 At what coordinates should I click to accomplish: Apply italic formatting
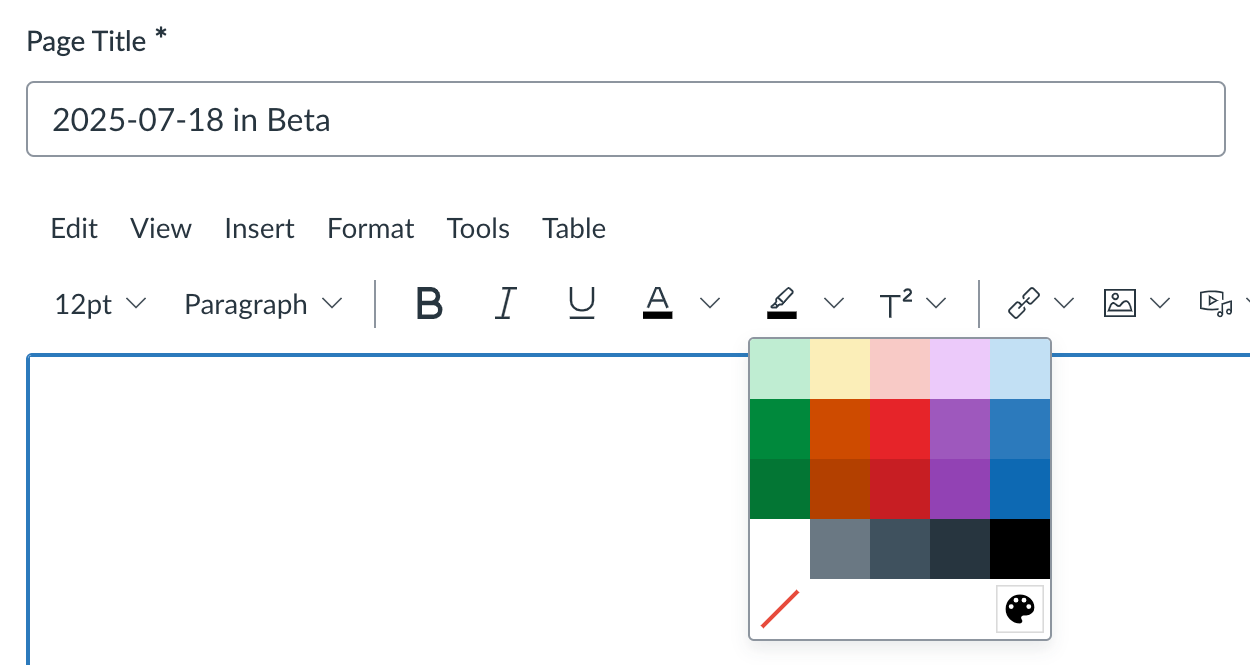click(x=505, y=304)
